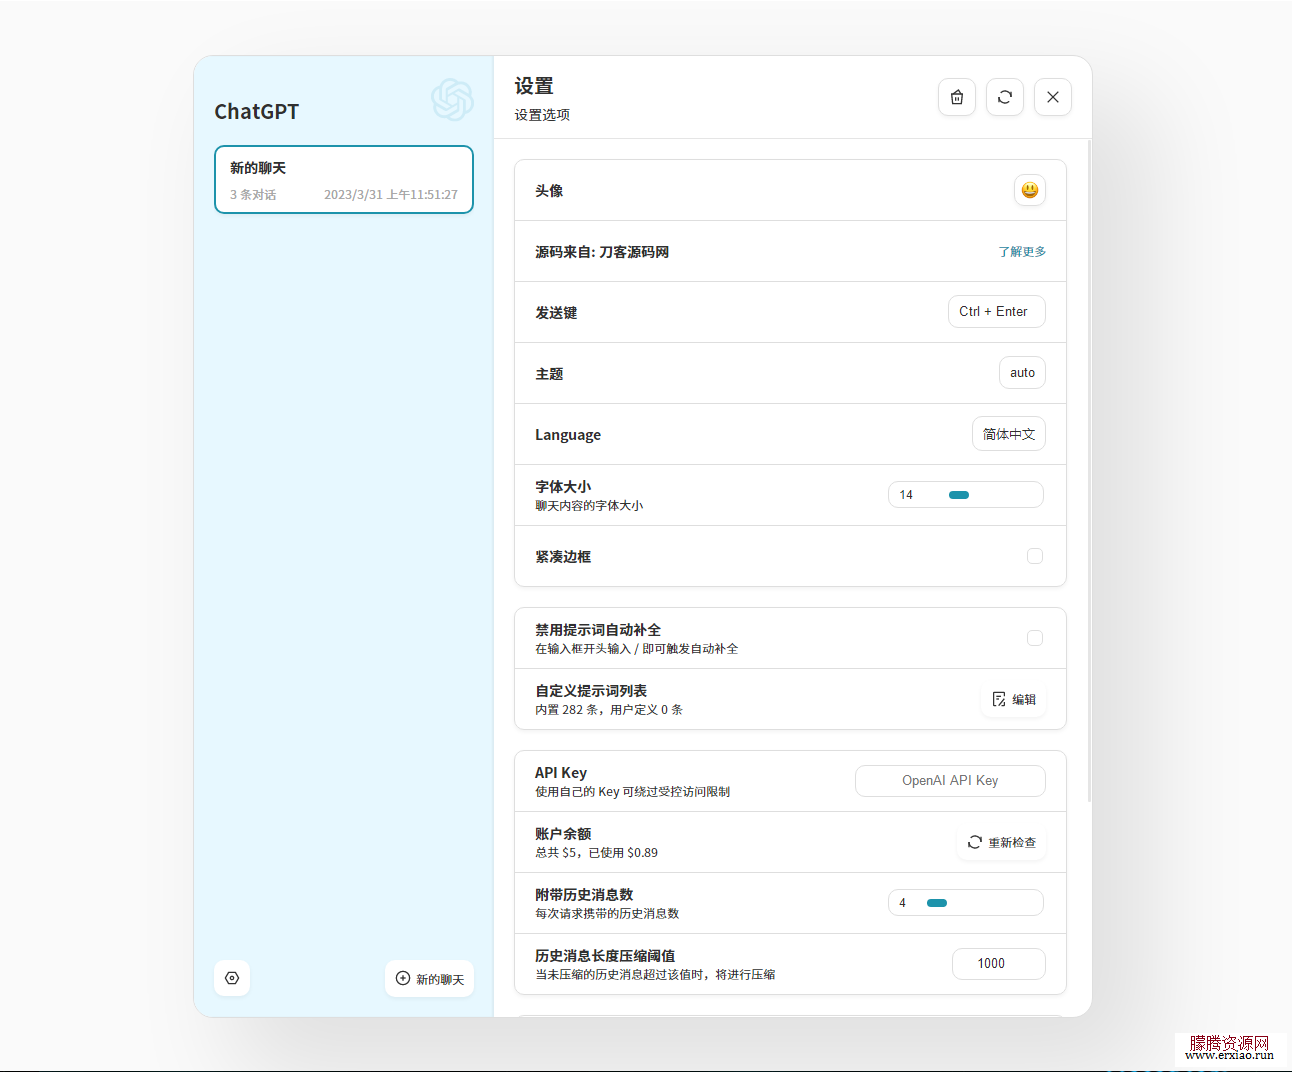Image resolution: width=1292 pixels, height=1072 pixels.
Task: Click the 3 条对话 count text
Action: click(253, 195)
